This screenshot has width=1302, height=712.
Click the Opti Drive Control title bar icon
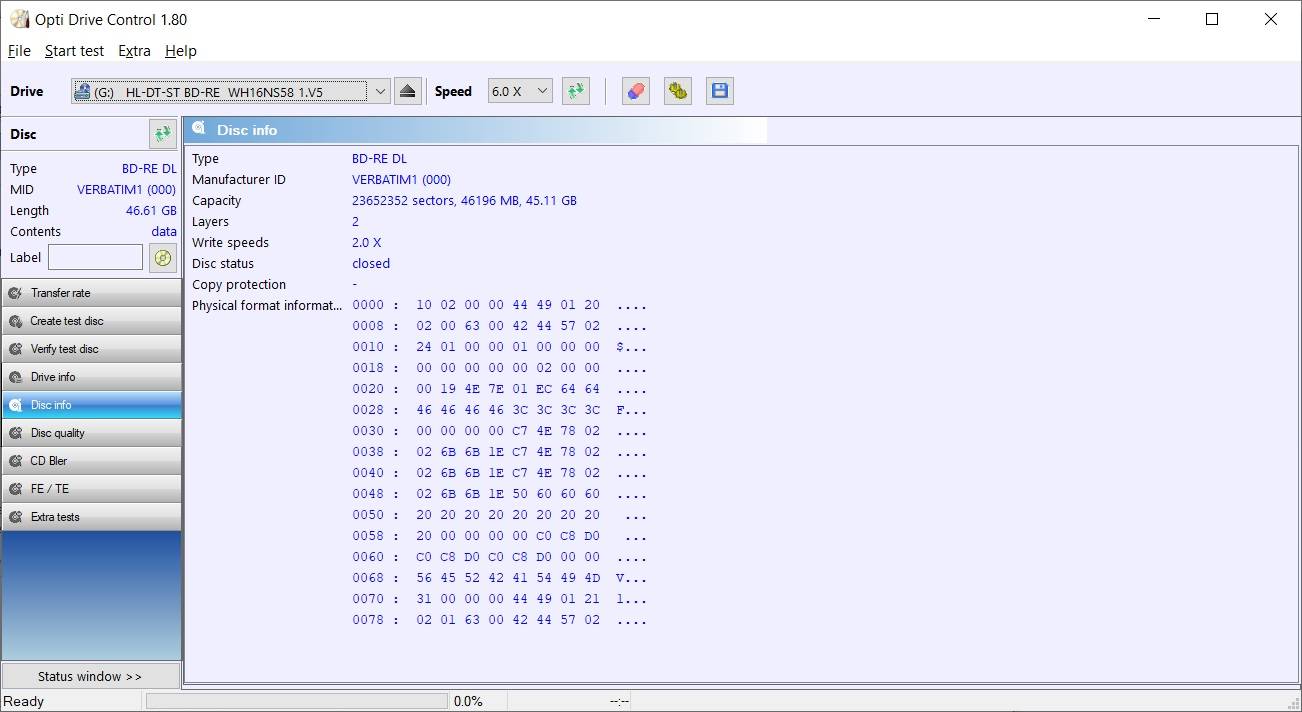click(x=19, y=19)
